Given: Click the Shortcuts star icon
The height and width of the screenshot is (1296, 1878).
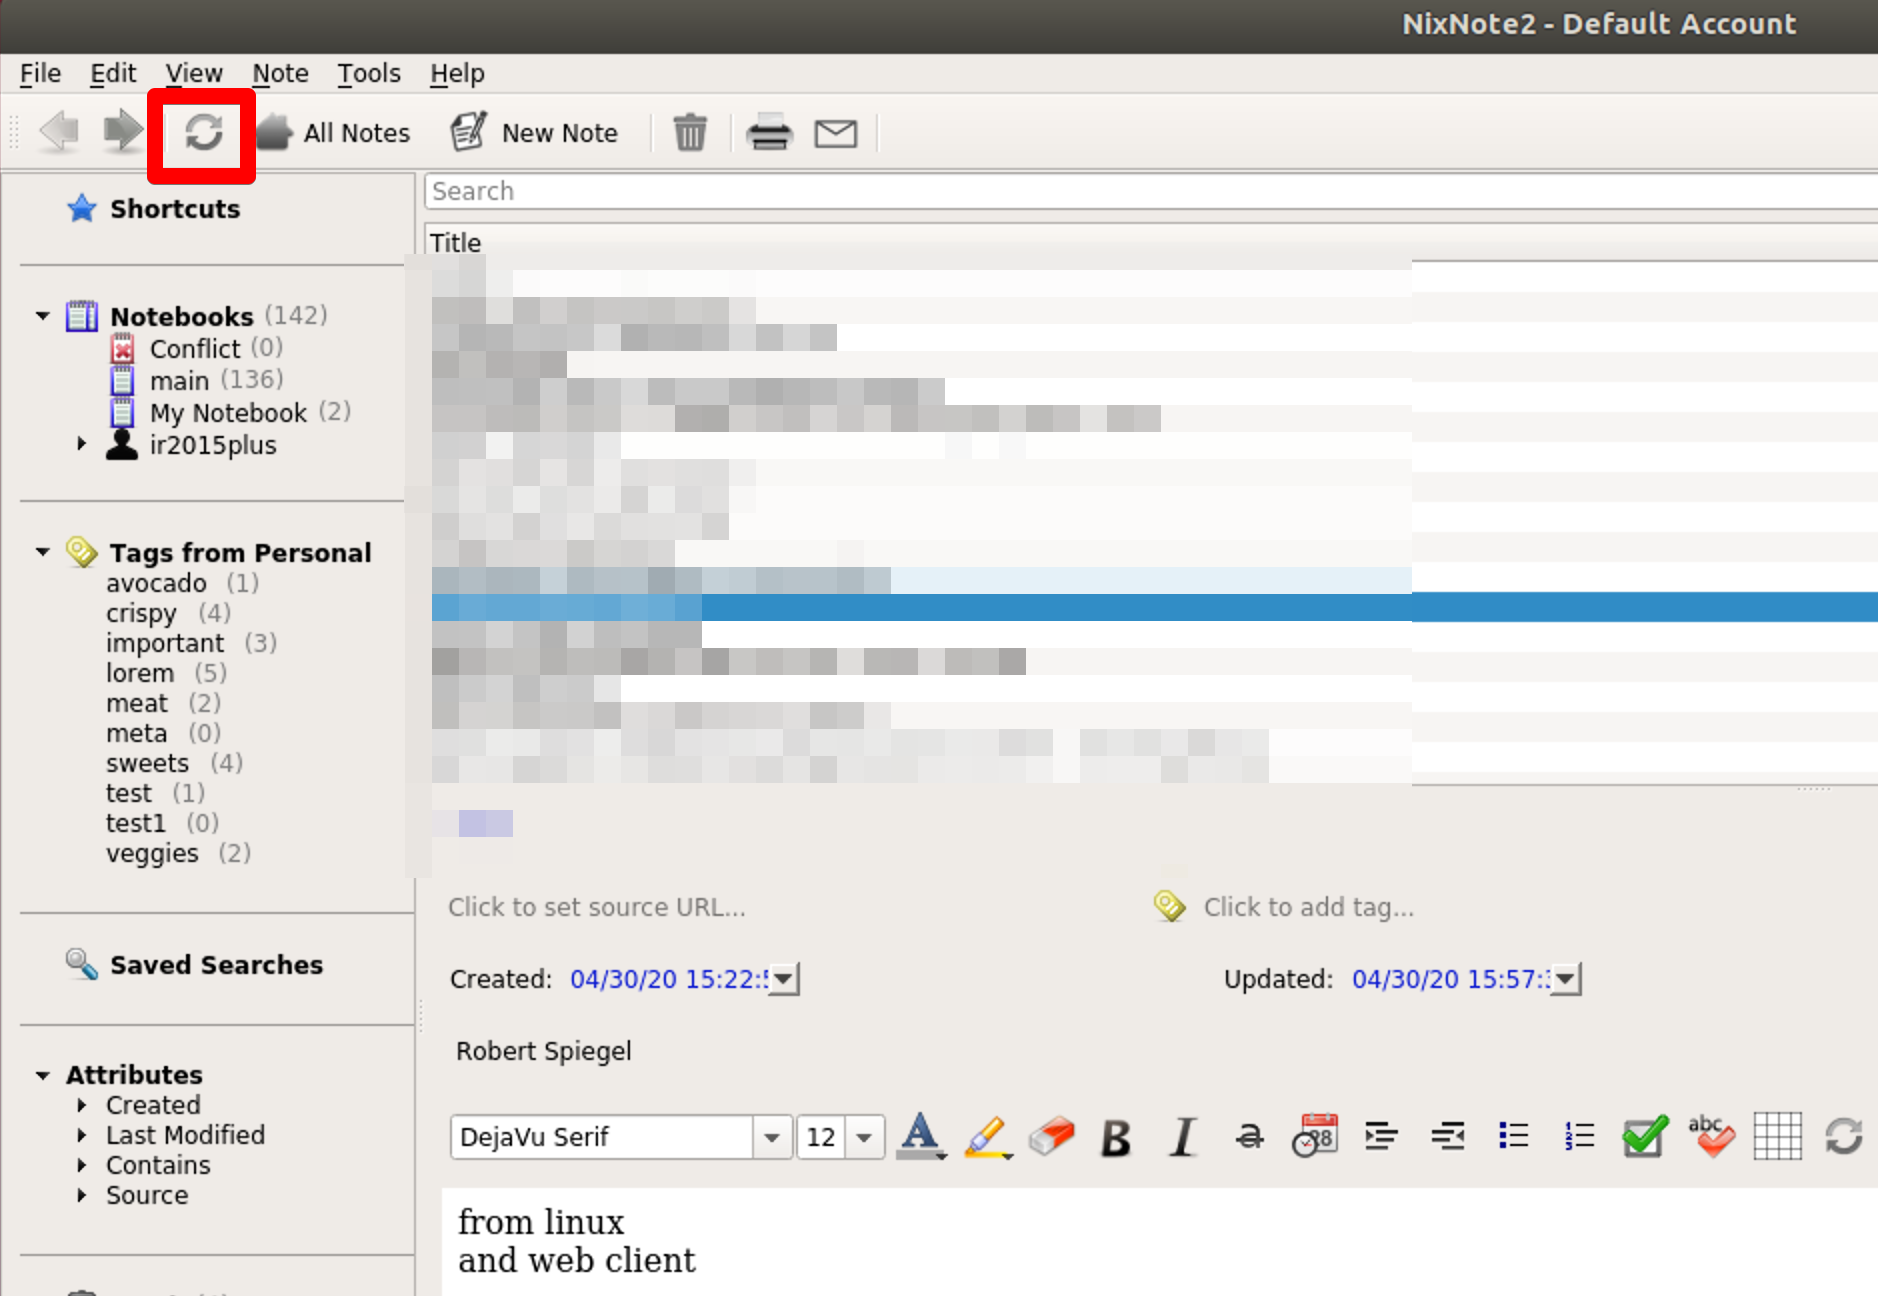Looking at the screenshot, I should [82, 208].
